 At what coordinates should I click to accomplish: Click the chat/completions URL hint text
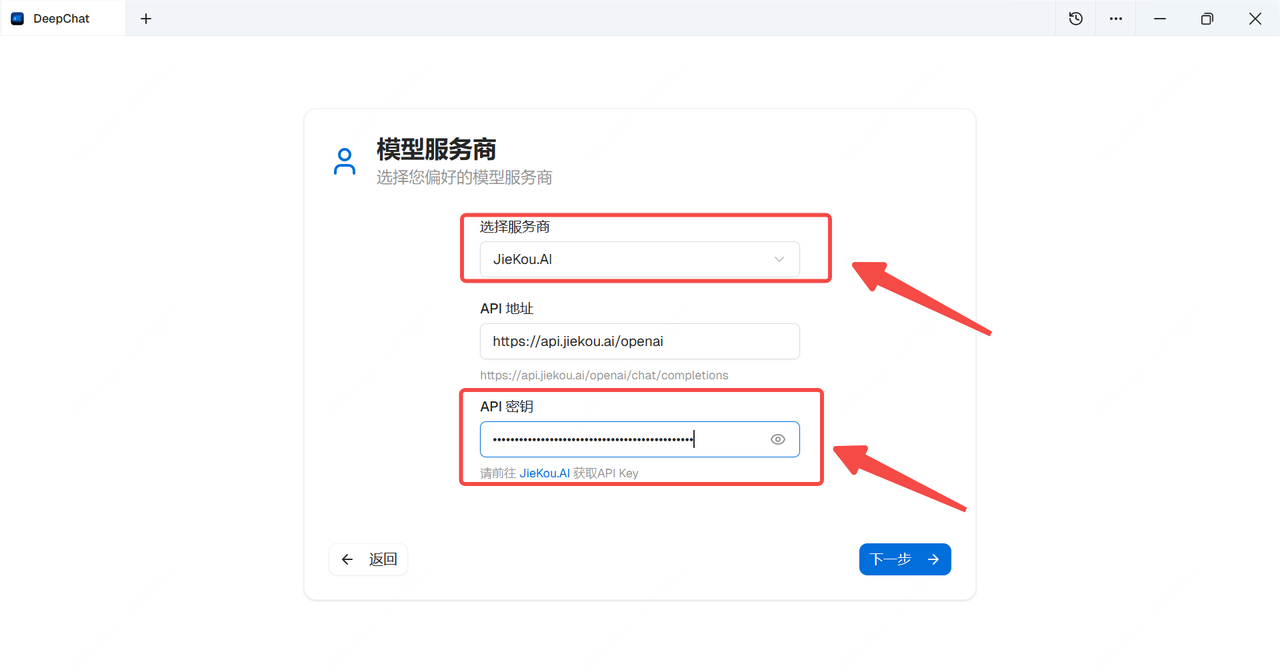[604, 375]
